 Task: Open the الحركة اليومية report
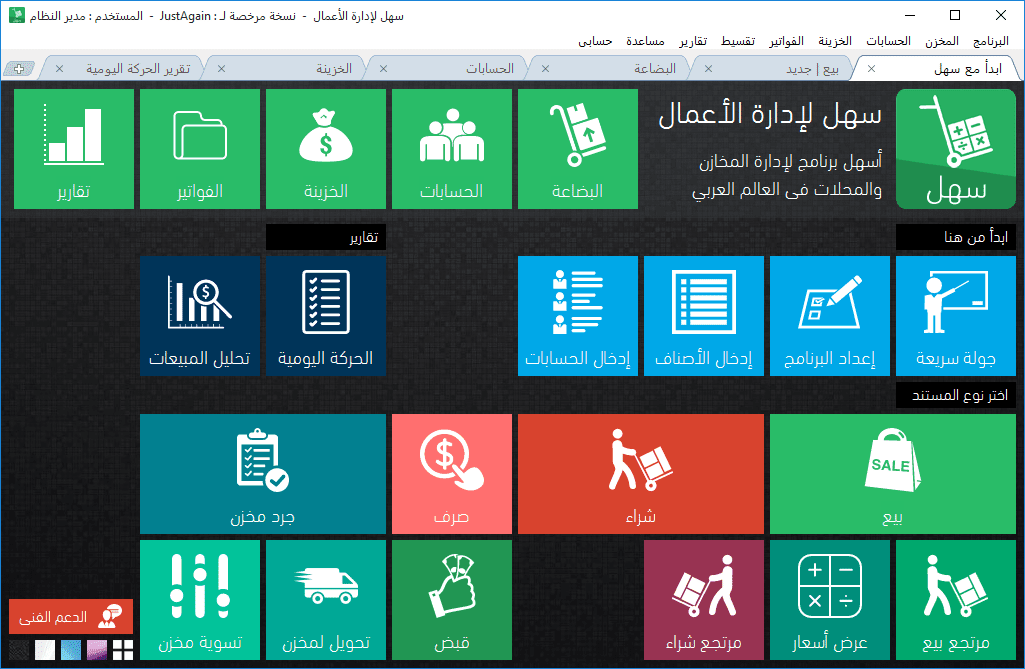325,315
